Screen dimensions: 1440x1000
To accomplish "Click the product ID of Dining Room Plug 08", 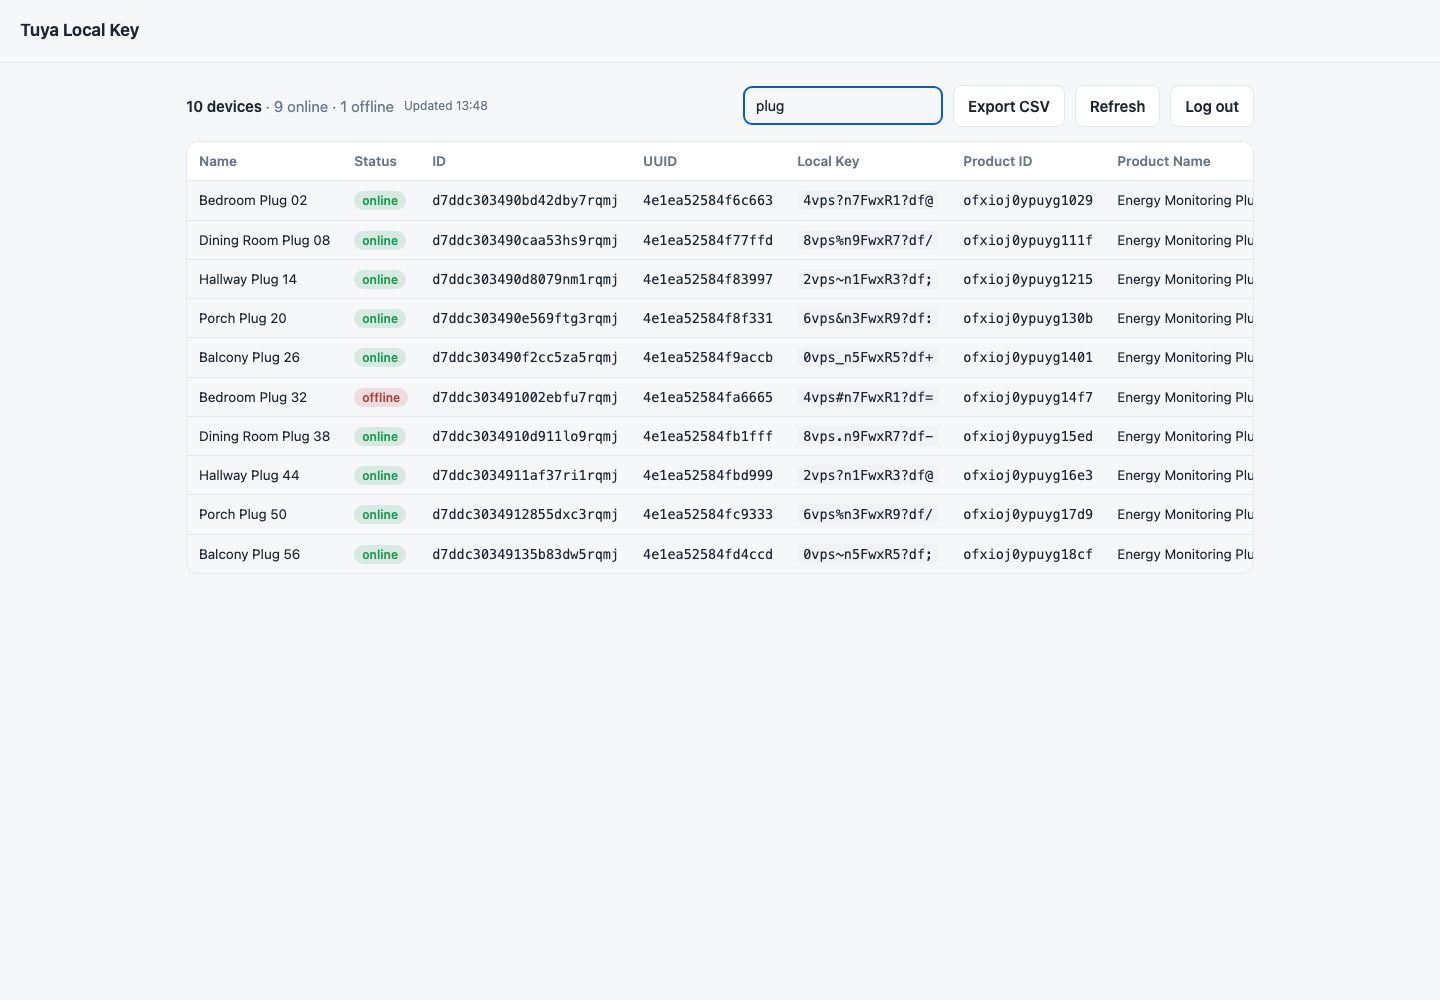I will 1028,240.
